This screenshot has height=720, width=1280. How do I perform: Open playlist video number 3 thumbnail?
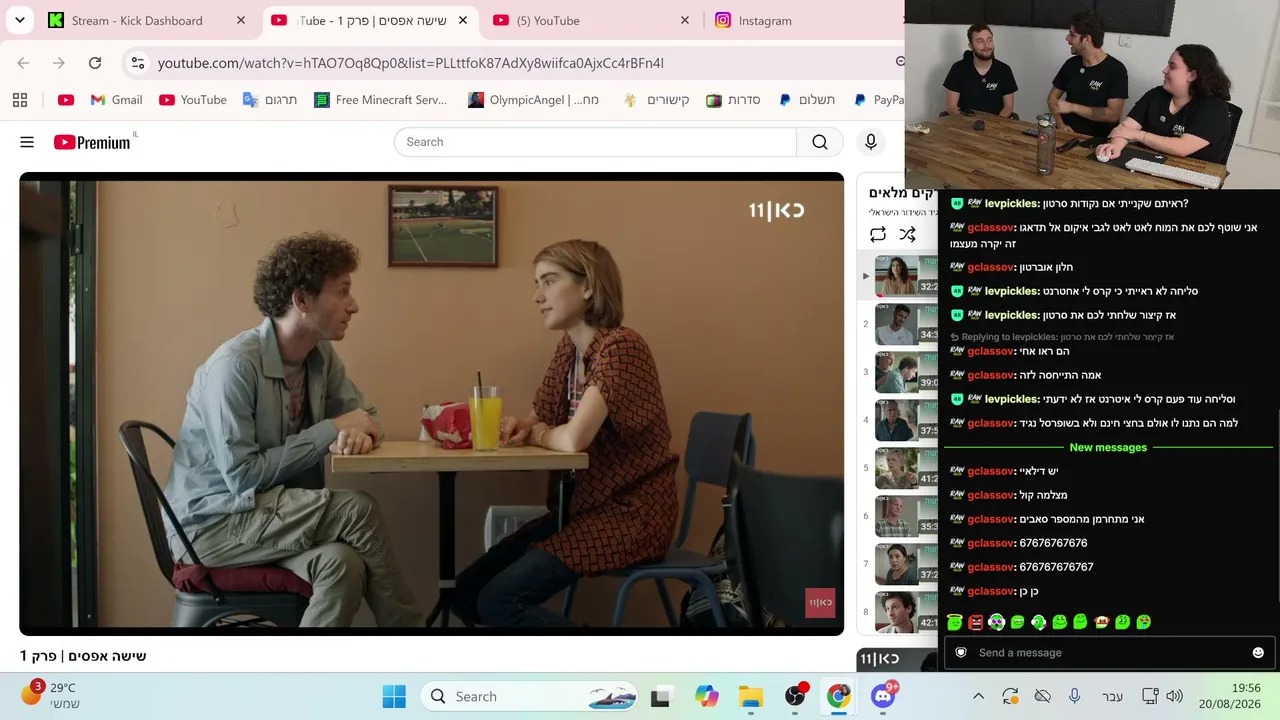(x=907, y=372)
